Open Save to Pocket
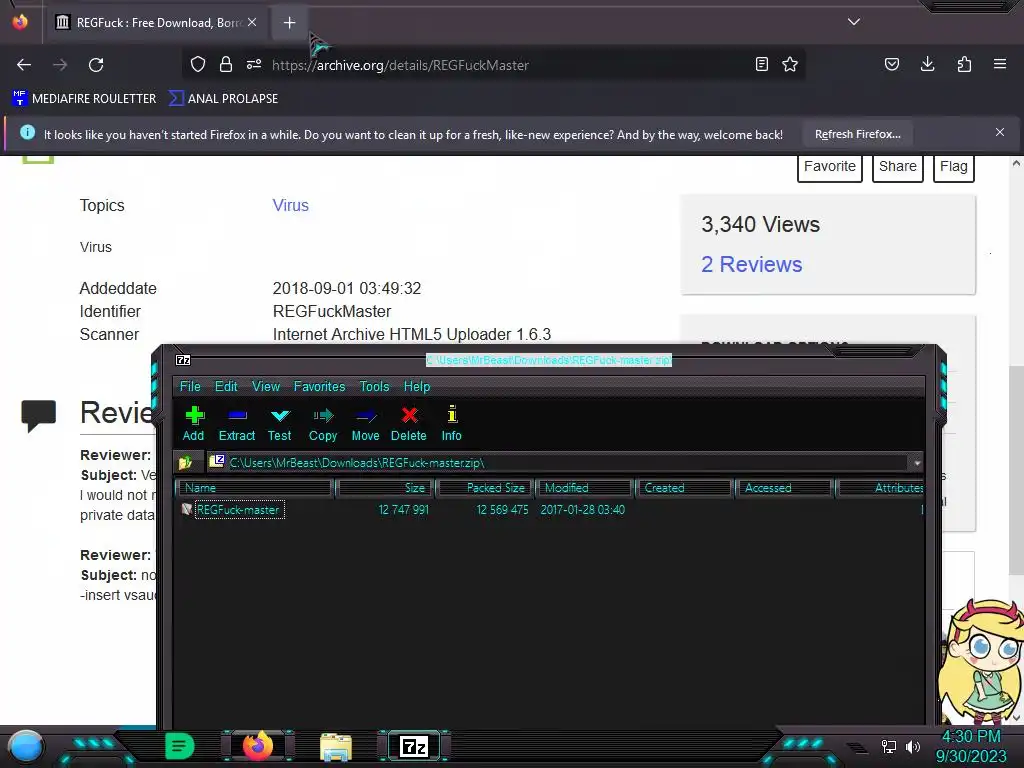The height and width of the screenshot is (768, 1024). tap(892, 64)
